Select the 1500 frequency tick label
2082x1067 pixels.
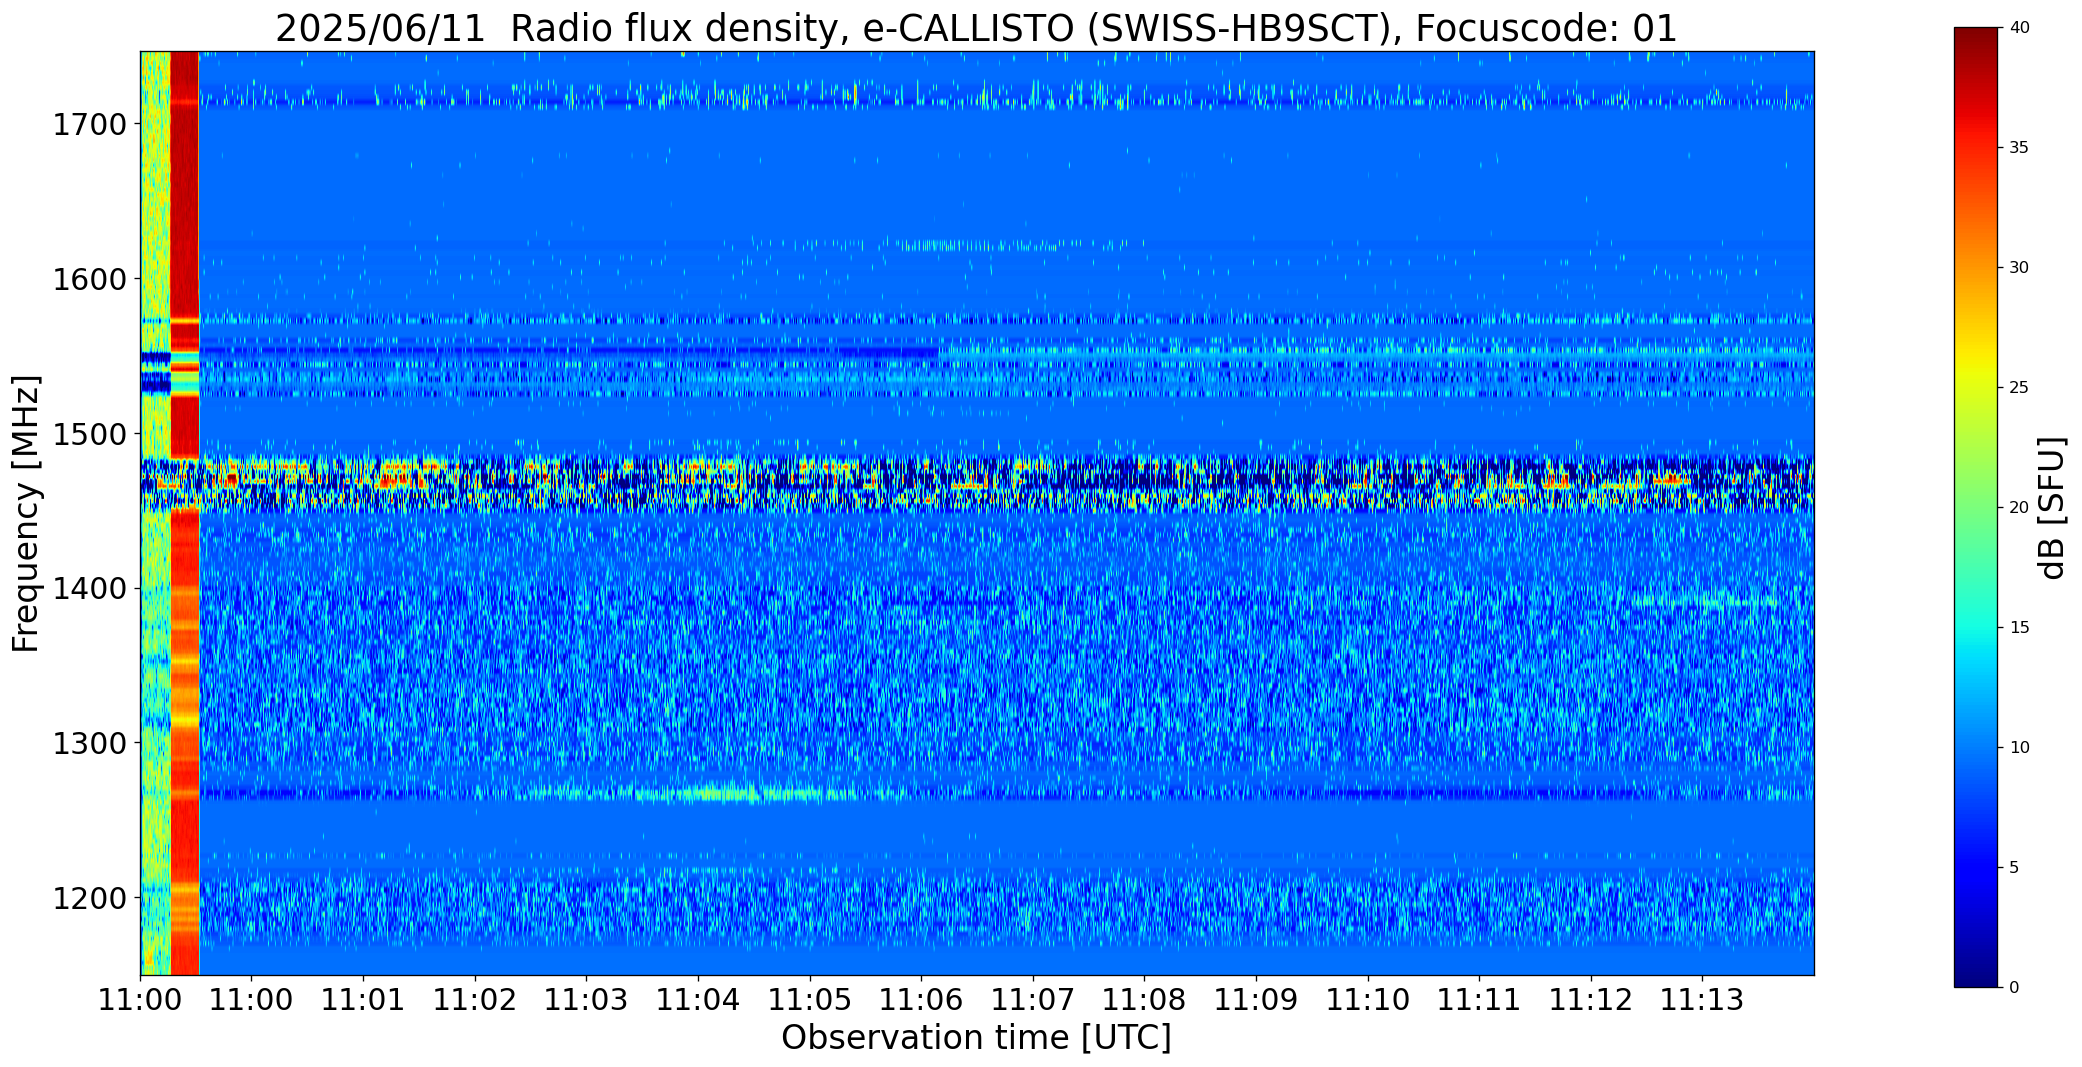tap(88, 434)
